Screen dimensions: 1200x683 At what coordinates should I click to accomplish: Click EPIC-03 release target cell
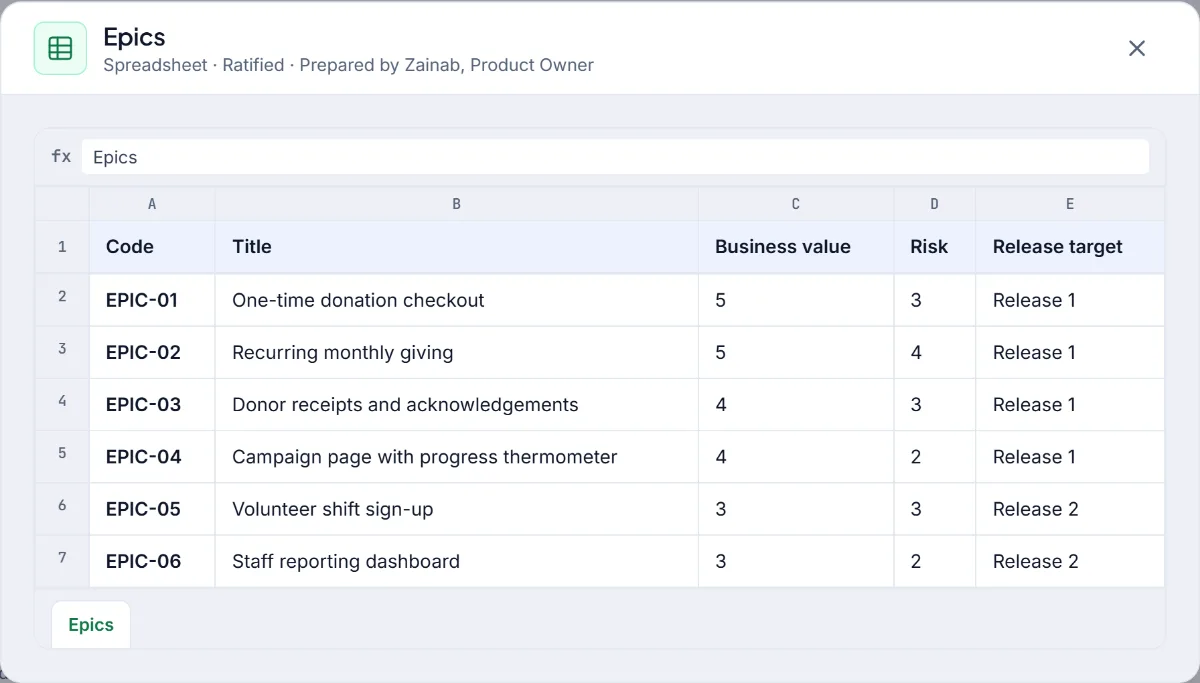click(1070, 404)
